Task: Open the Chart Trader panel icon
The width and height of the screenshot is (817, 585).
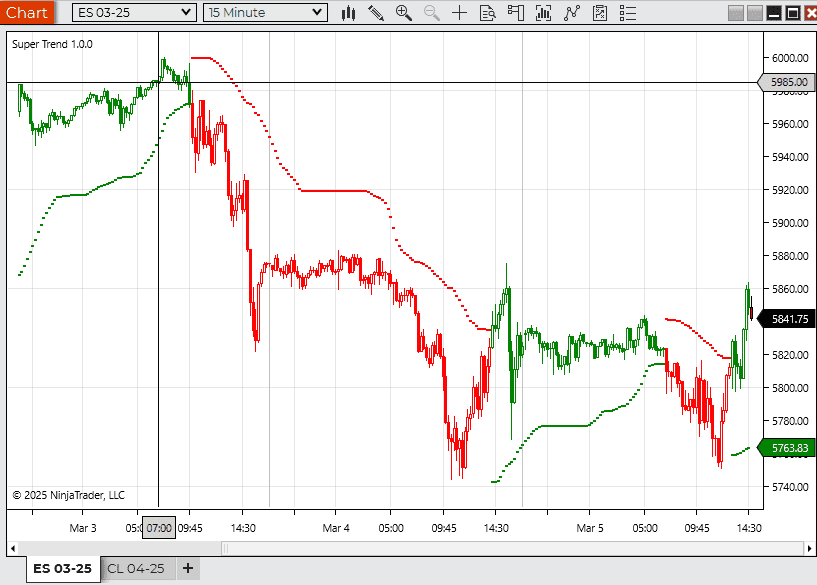Action: tap(515, 13)
